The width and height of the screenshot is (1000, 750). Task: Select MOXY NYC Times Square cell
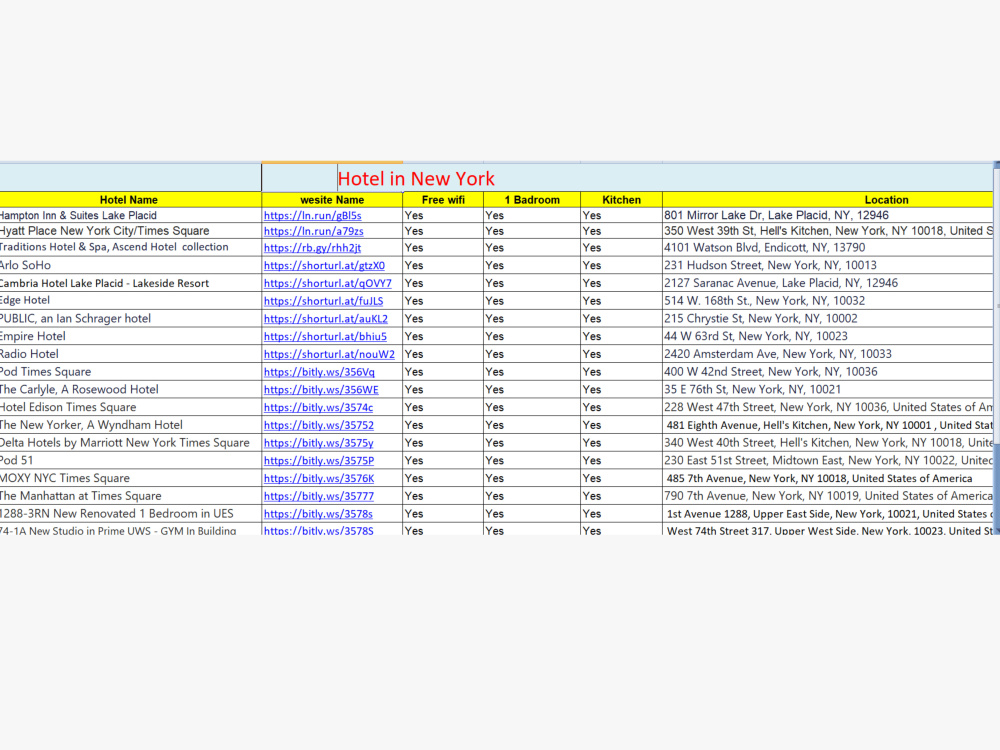coord(130,478)
